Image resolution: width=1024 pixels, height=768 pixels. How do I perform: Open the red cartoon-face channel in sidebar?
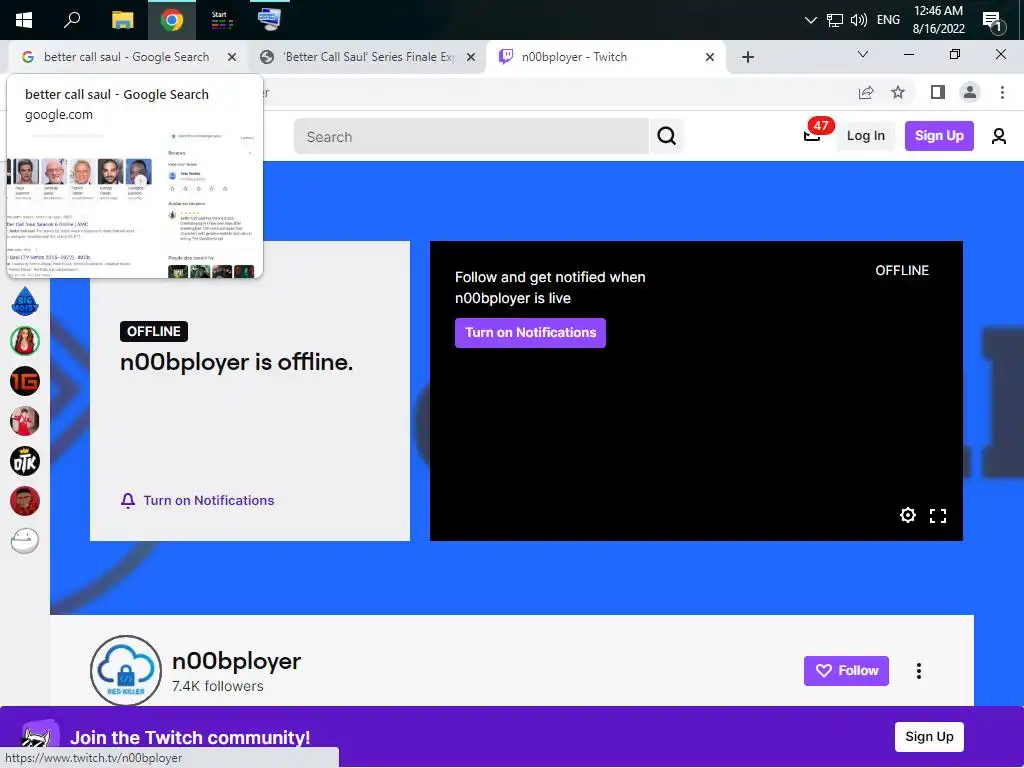25,501
